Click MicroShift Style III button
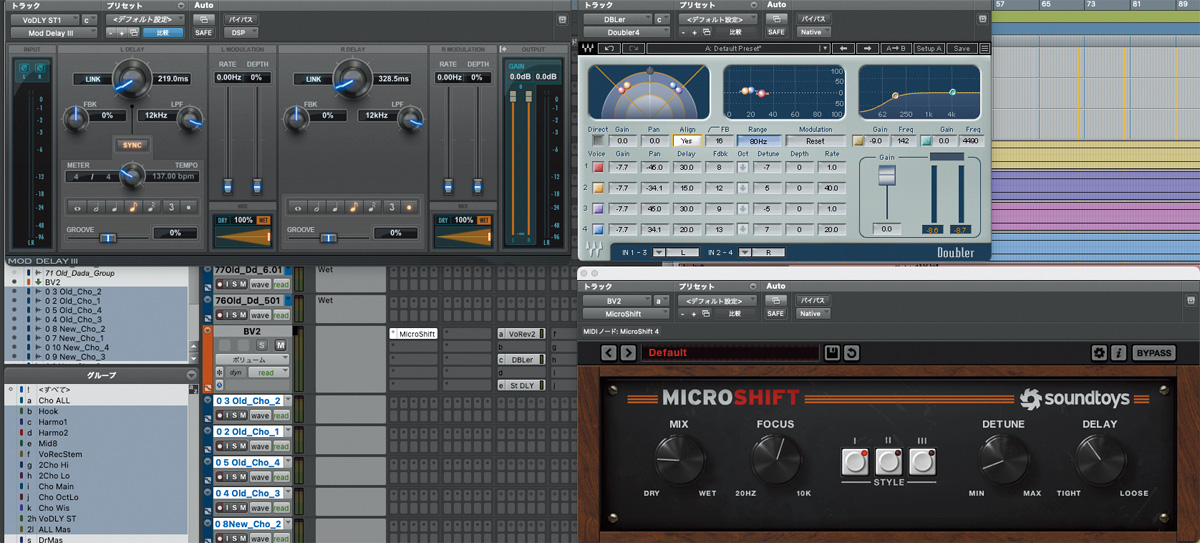The height and width of the screenshot is (543, 1200). (923, 461)
